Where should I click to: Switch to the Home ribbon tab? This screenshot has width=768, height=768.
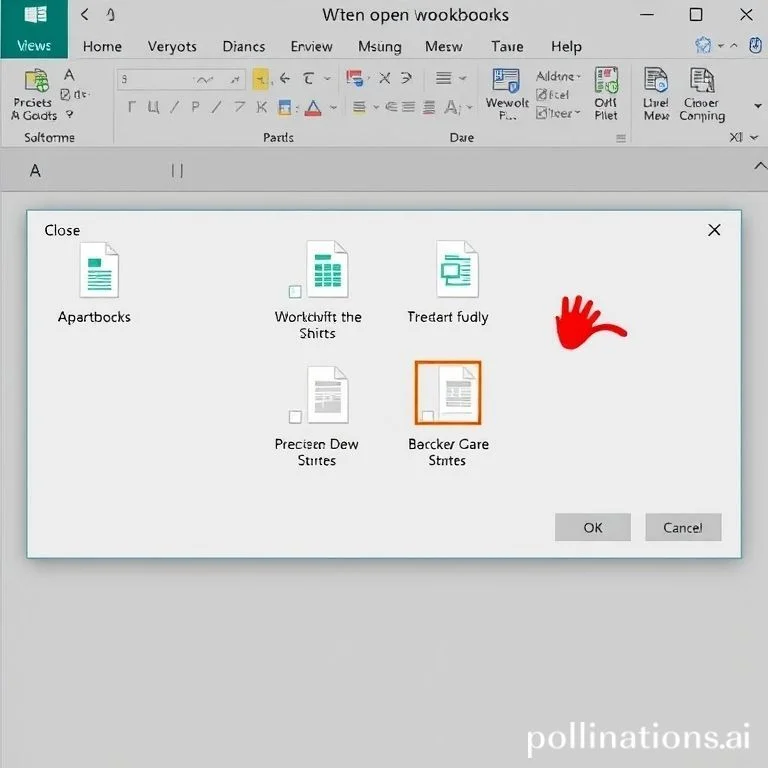[102, 47]
